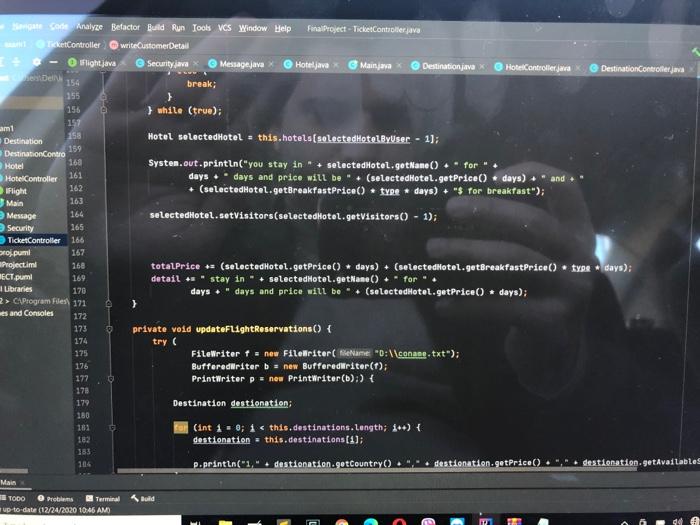Open the TODO tool window
The width and height of the screenshot is (700, 525).
click(12, 498)
